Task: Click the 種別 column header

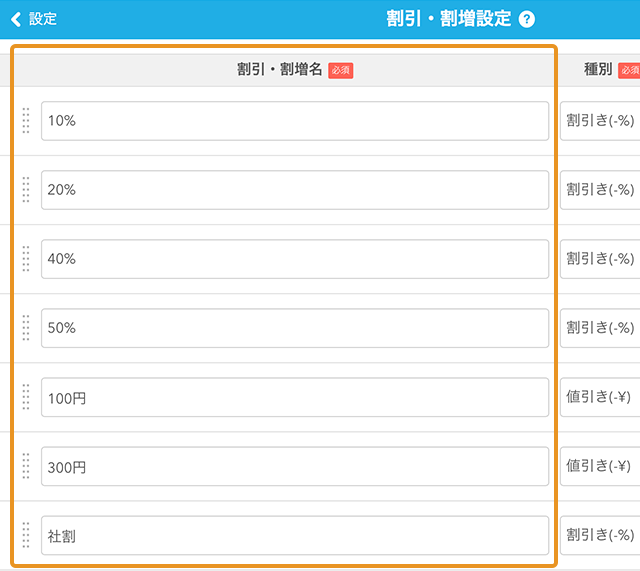Action: point(598,69)
